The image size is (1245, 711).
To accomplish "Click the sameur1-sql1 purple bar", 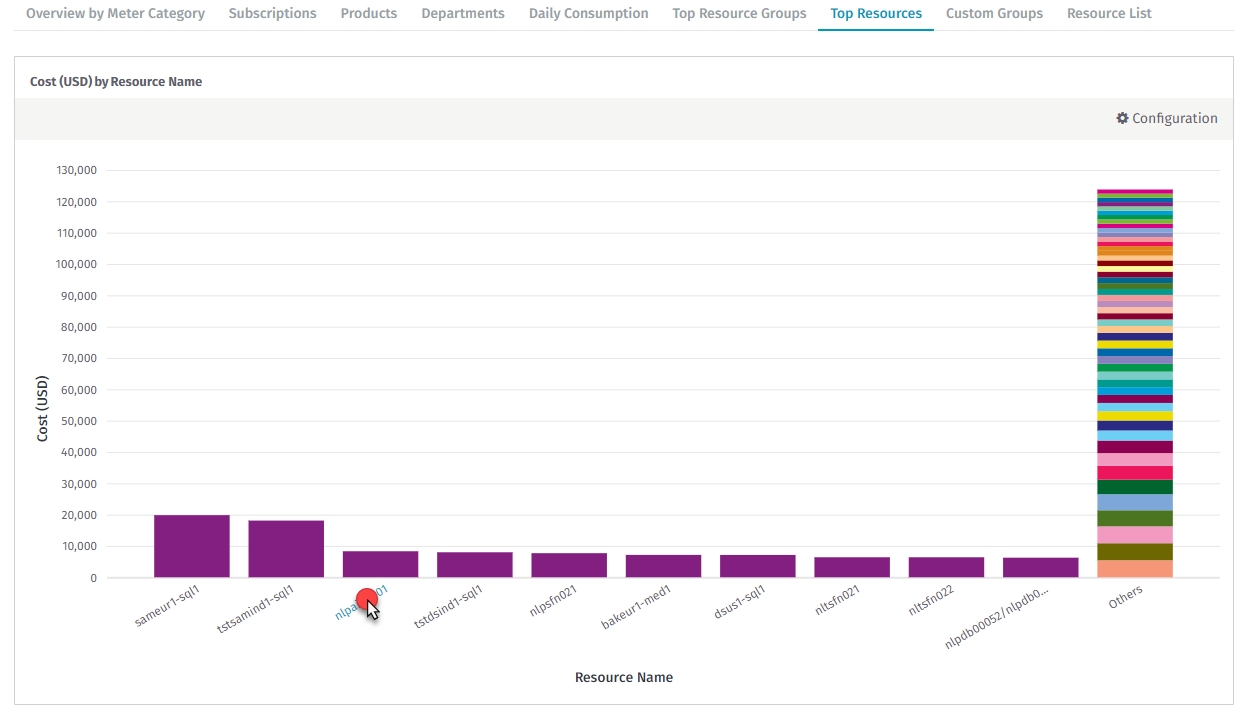I will [x=191, y=546].
